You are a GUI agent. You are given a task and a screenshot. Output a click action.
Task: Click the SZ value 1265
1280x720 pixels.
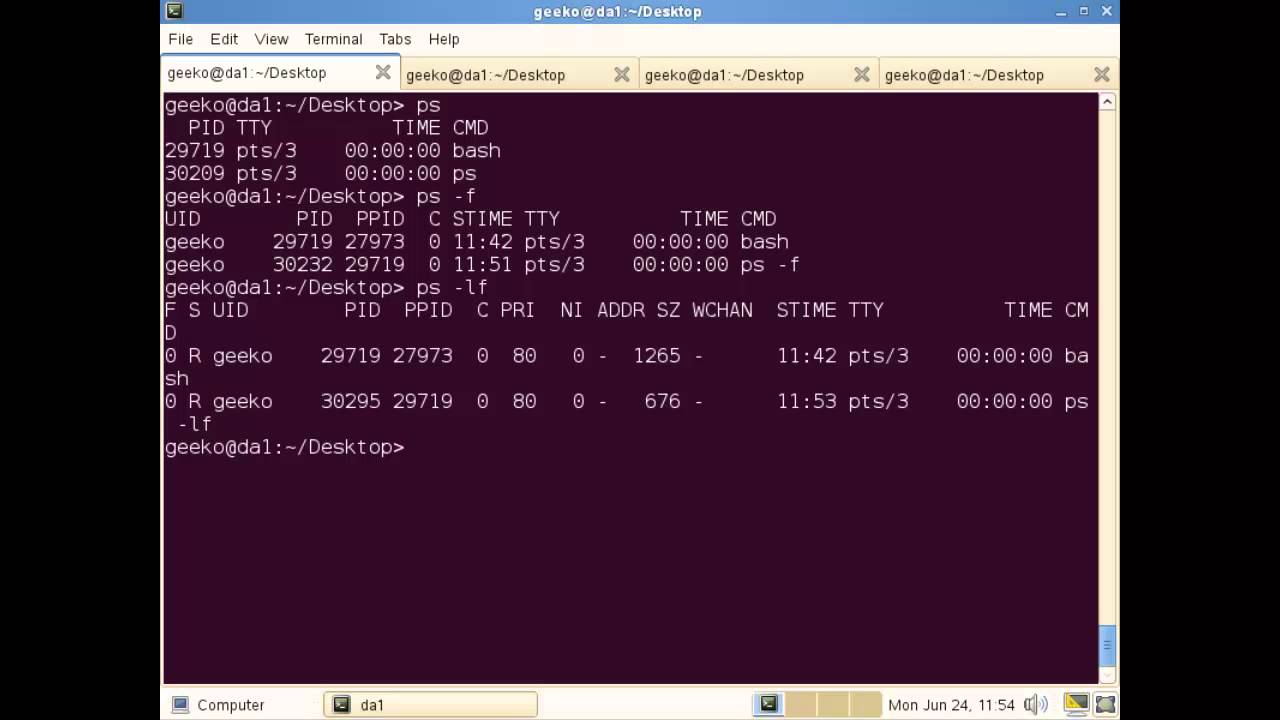click(656, 355)
